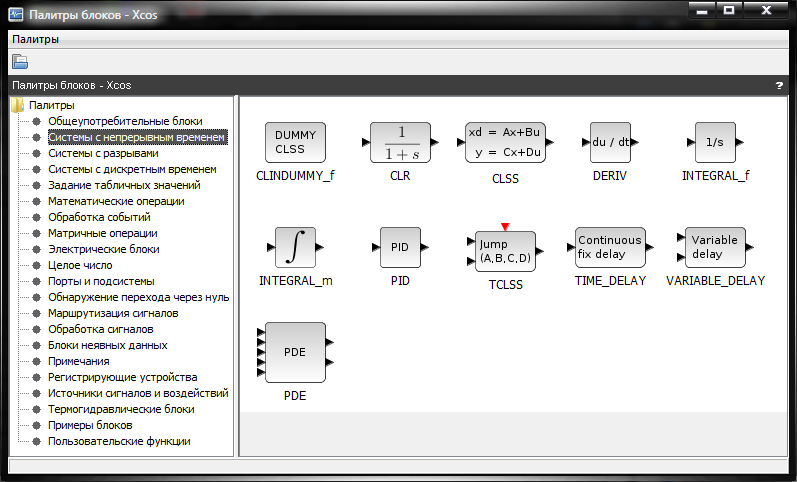Open Примечания palette
This screenshot has width=797, height=482.
click(x=79, y=362)
